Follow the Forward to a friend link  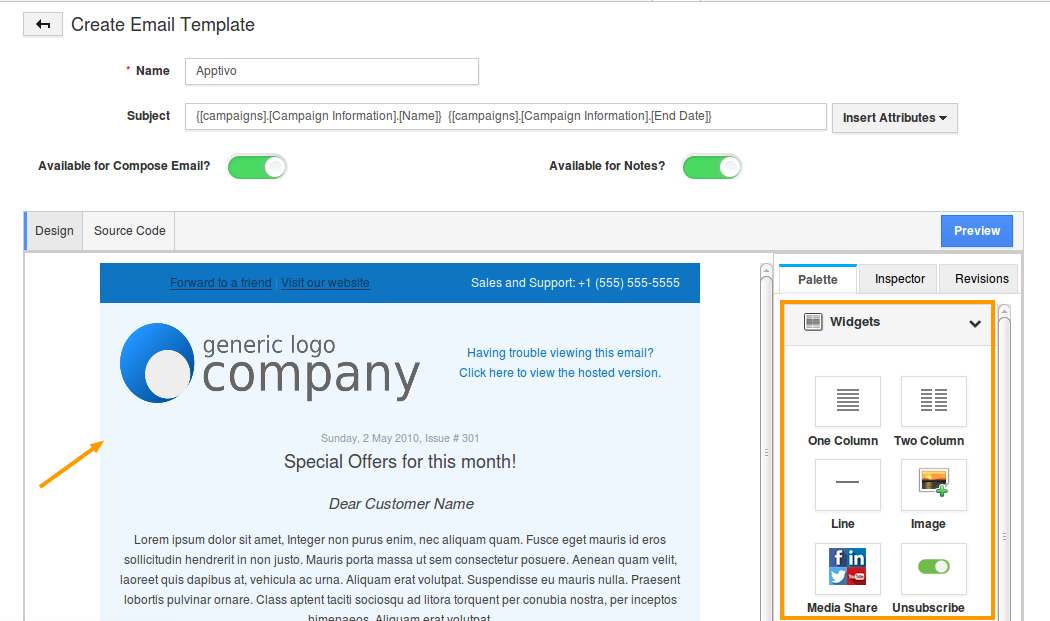(220, 283)
